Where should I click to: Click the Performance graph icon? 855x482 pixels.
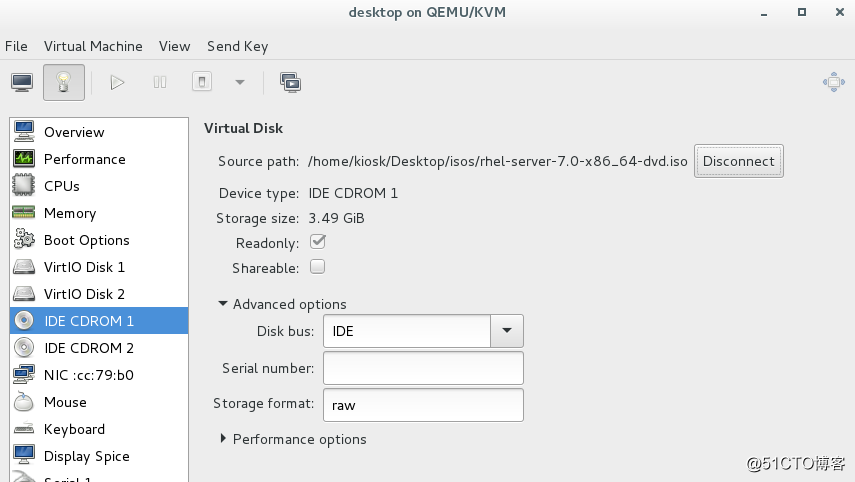[24, 158]
